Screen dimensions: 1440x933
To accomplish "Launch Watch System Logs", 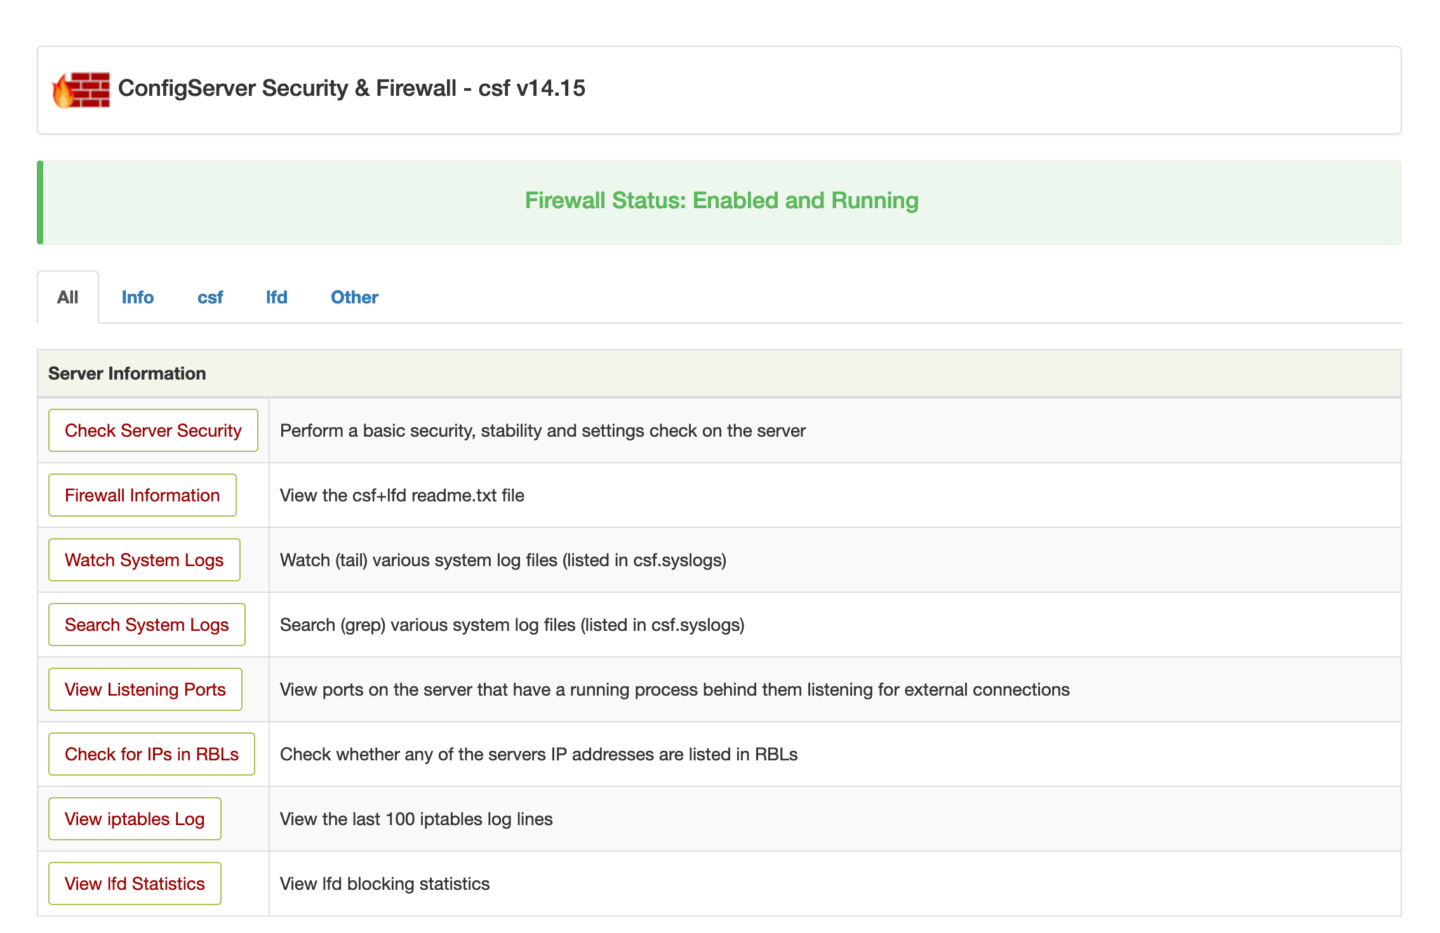I will click(144, 560).
